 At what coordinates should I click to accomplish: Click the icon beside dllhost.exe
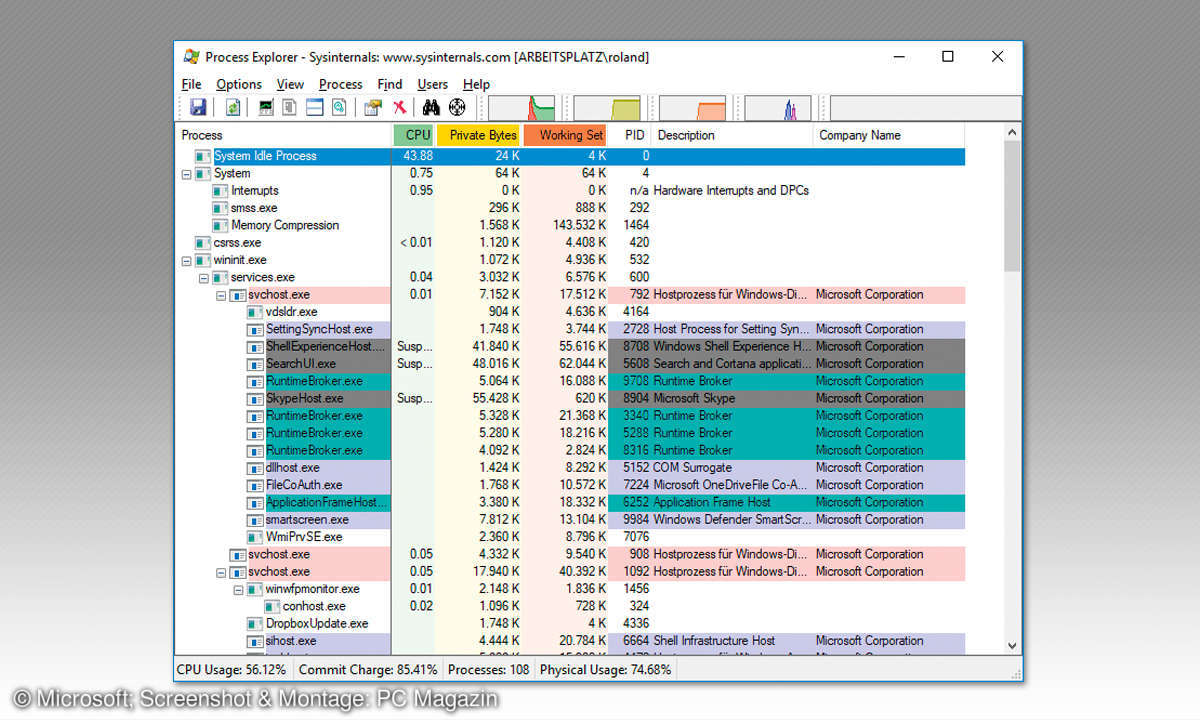(255, 468)
